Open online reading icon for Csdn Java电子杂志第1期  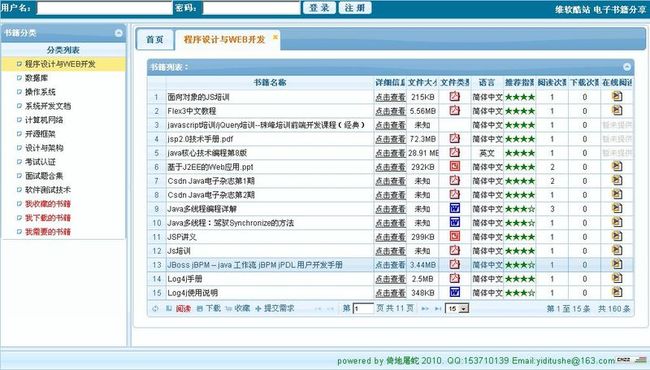coord(617,180)
